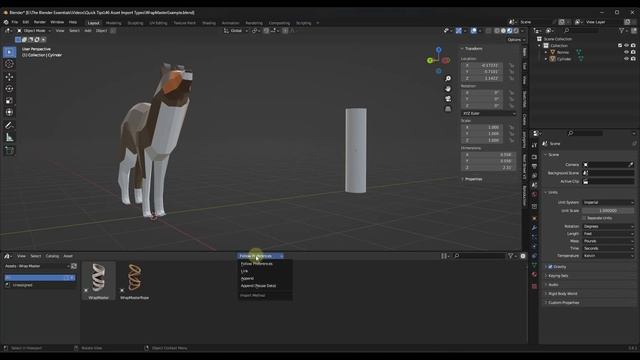This screenshot has height=360, width=640.
Task: Toggle the Collection exclude checkbox in outliner
Action: pyautogui.click(x=620, y=45)
